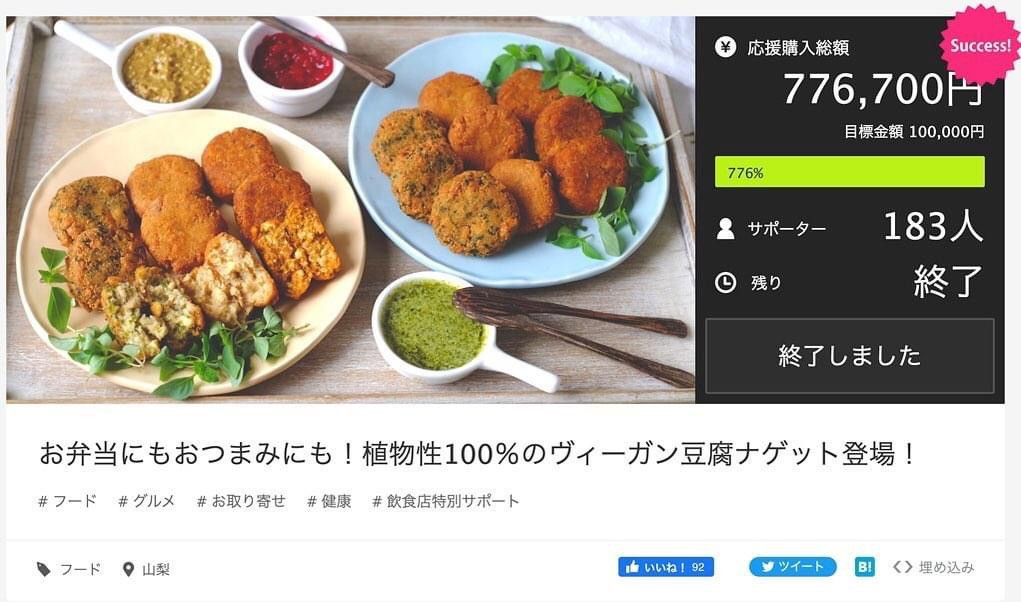Image resolution: width=1021 pixels, height=602 pixels.
Task: Share via the Hatena B! bookmark icon
Action: pos(865,567)
